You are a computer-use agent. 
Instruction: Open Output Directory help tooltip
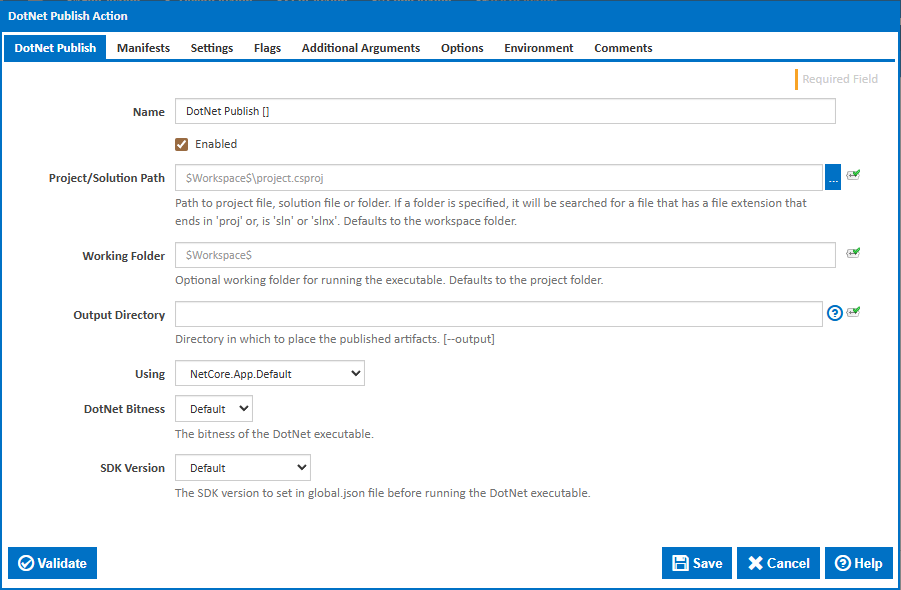[x=834, y=313]
